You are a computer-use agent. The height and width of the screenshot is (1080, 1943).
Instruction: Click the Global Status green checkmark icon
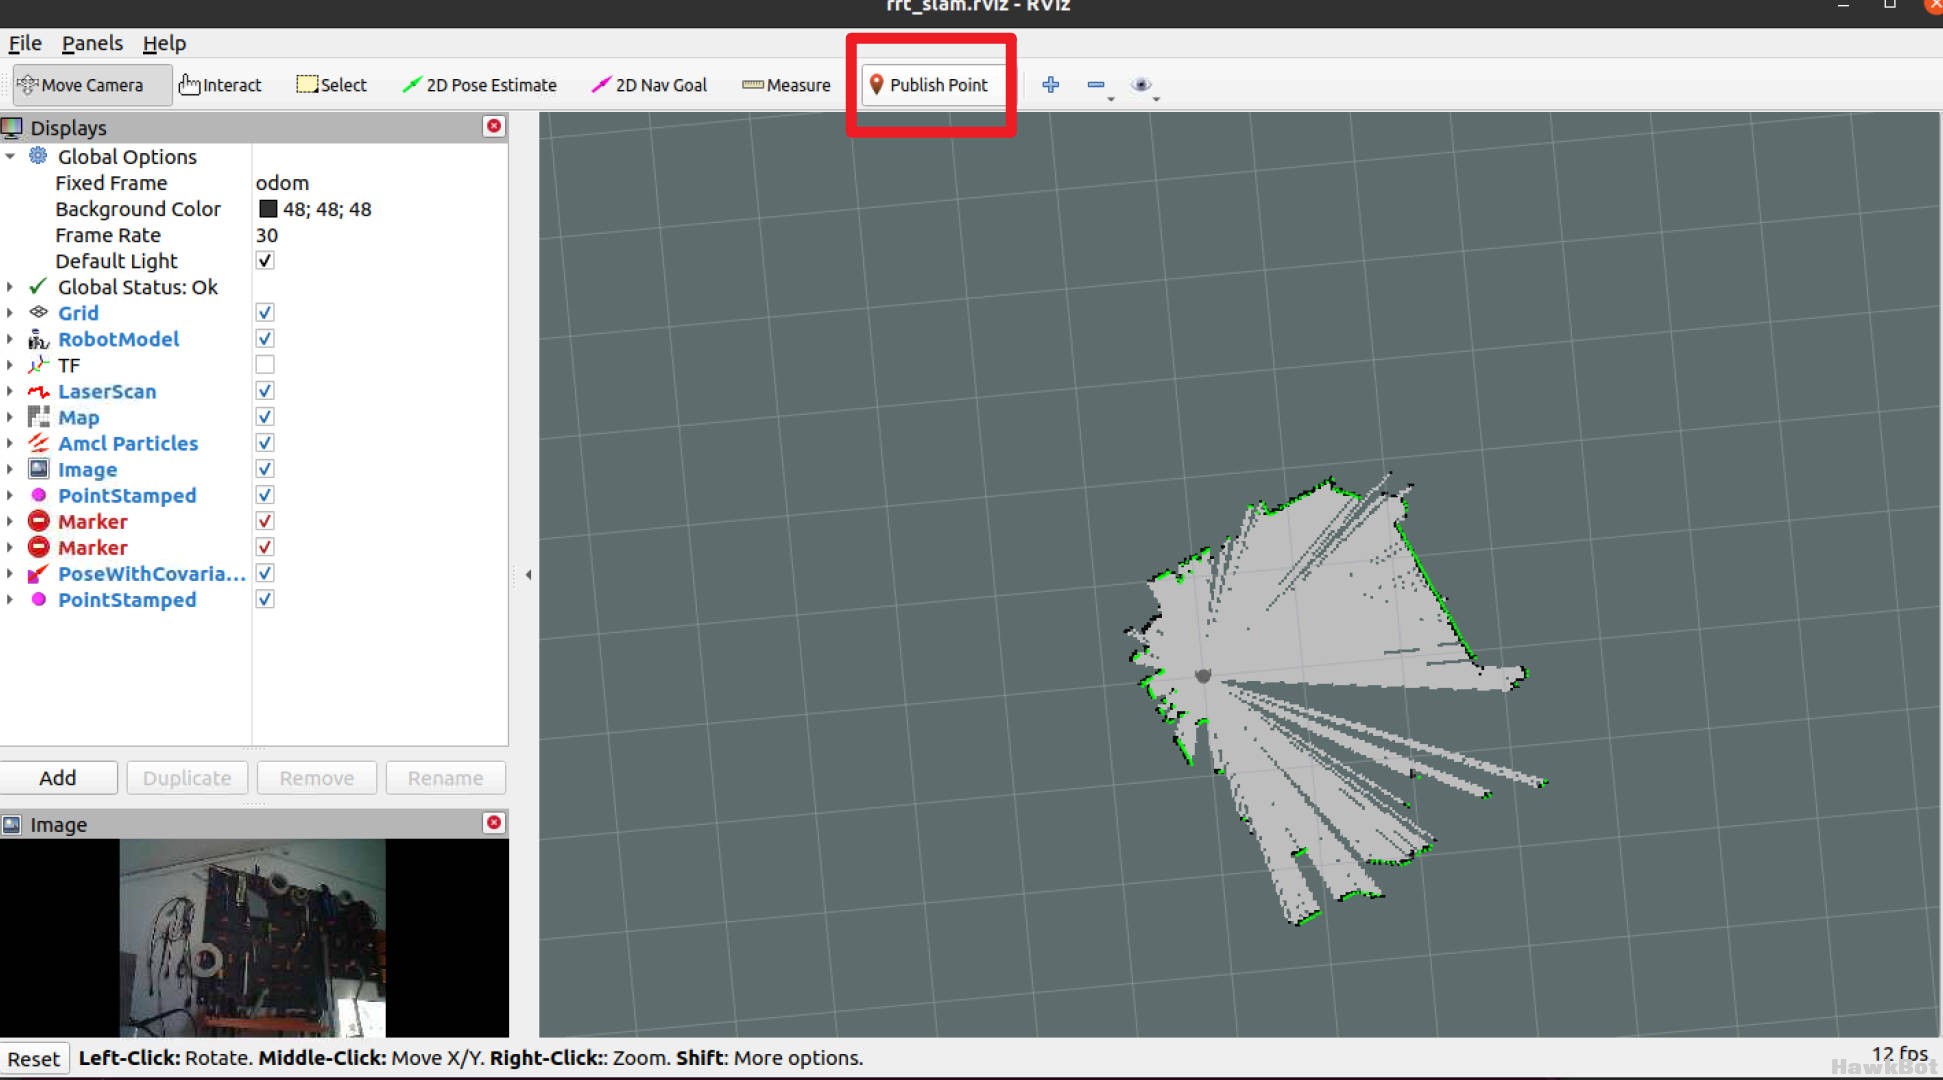click(38, 287)
